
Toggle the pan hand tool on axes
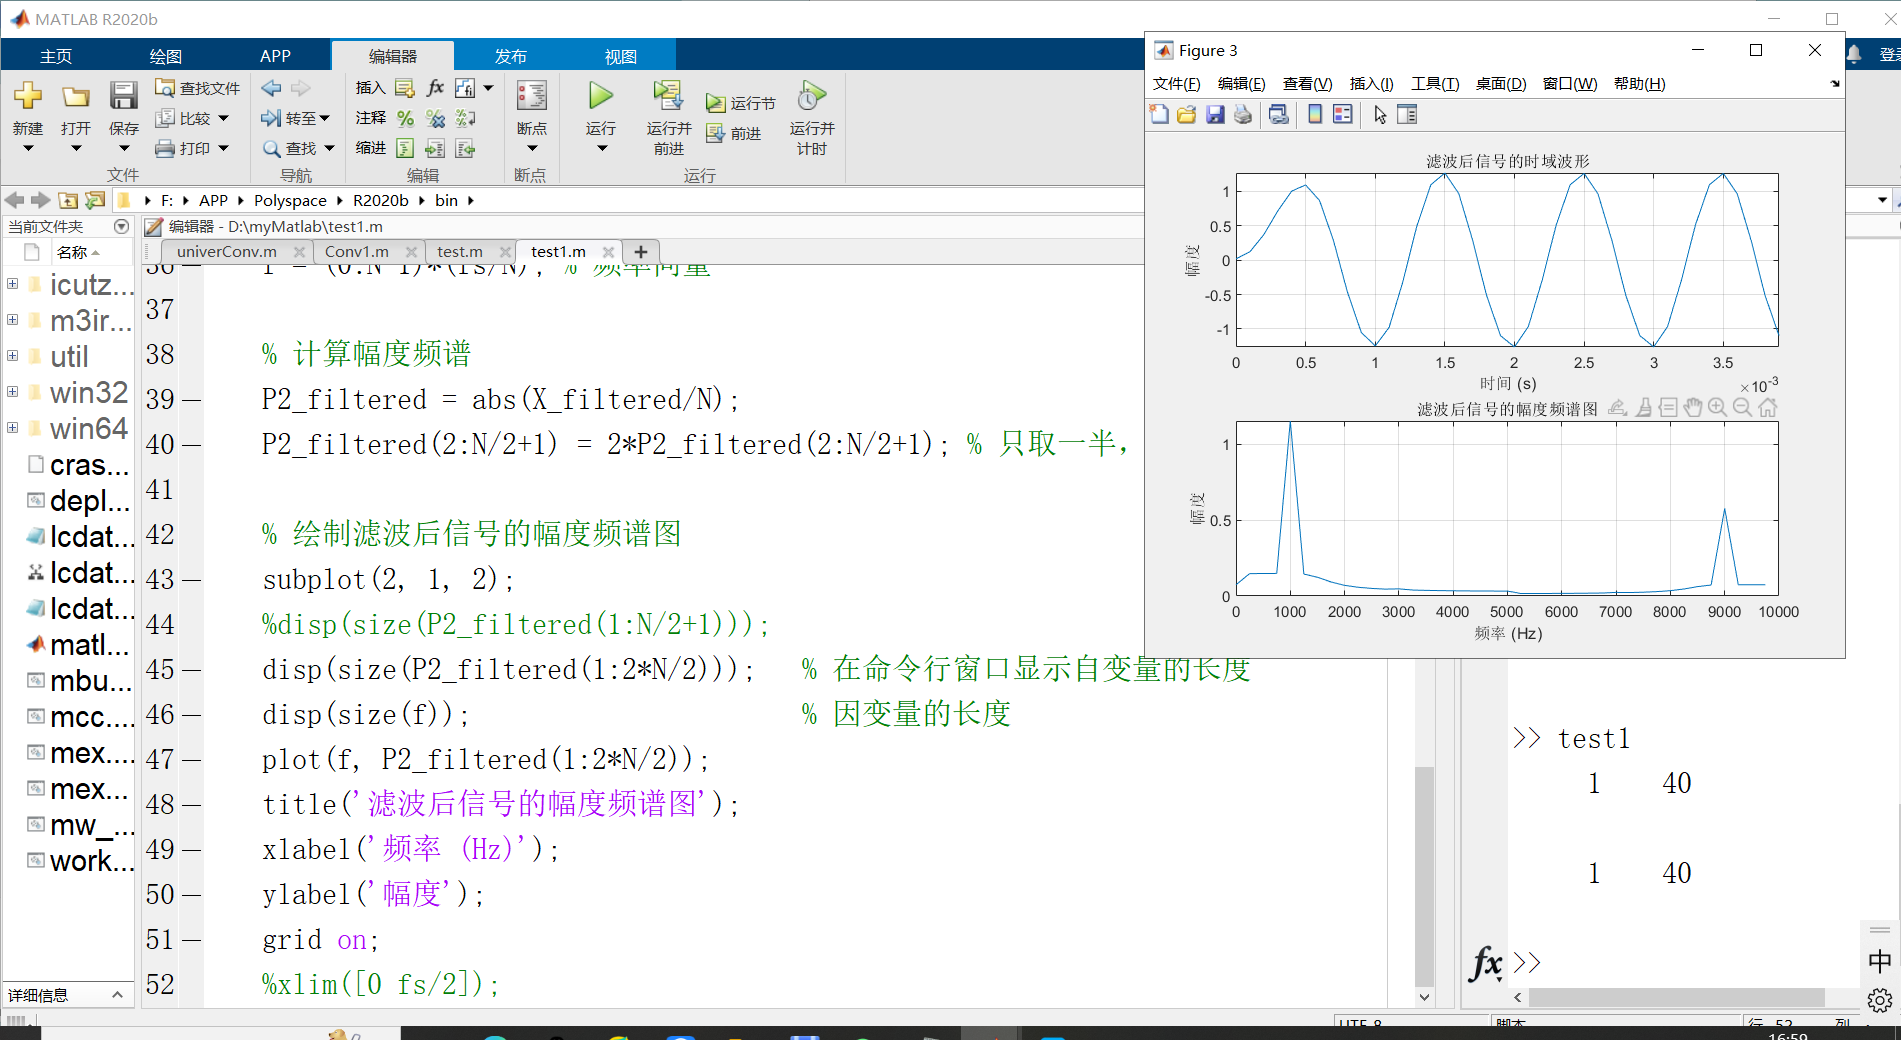(1692, 407)
